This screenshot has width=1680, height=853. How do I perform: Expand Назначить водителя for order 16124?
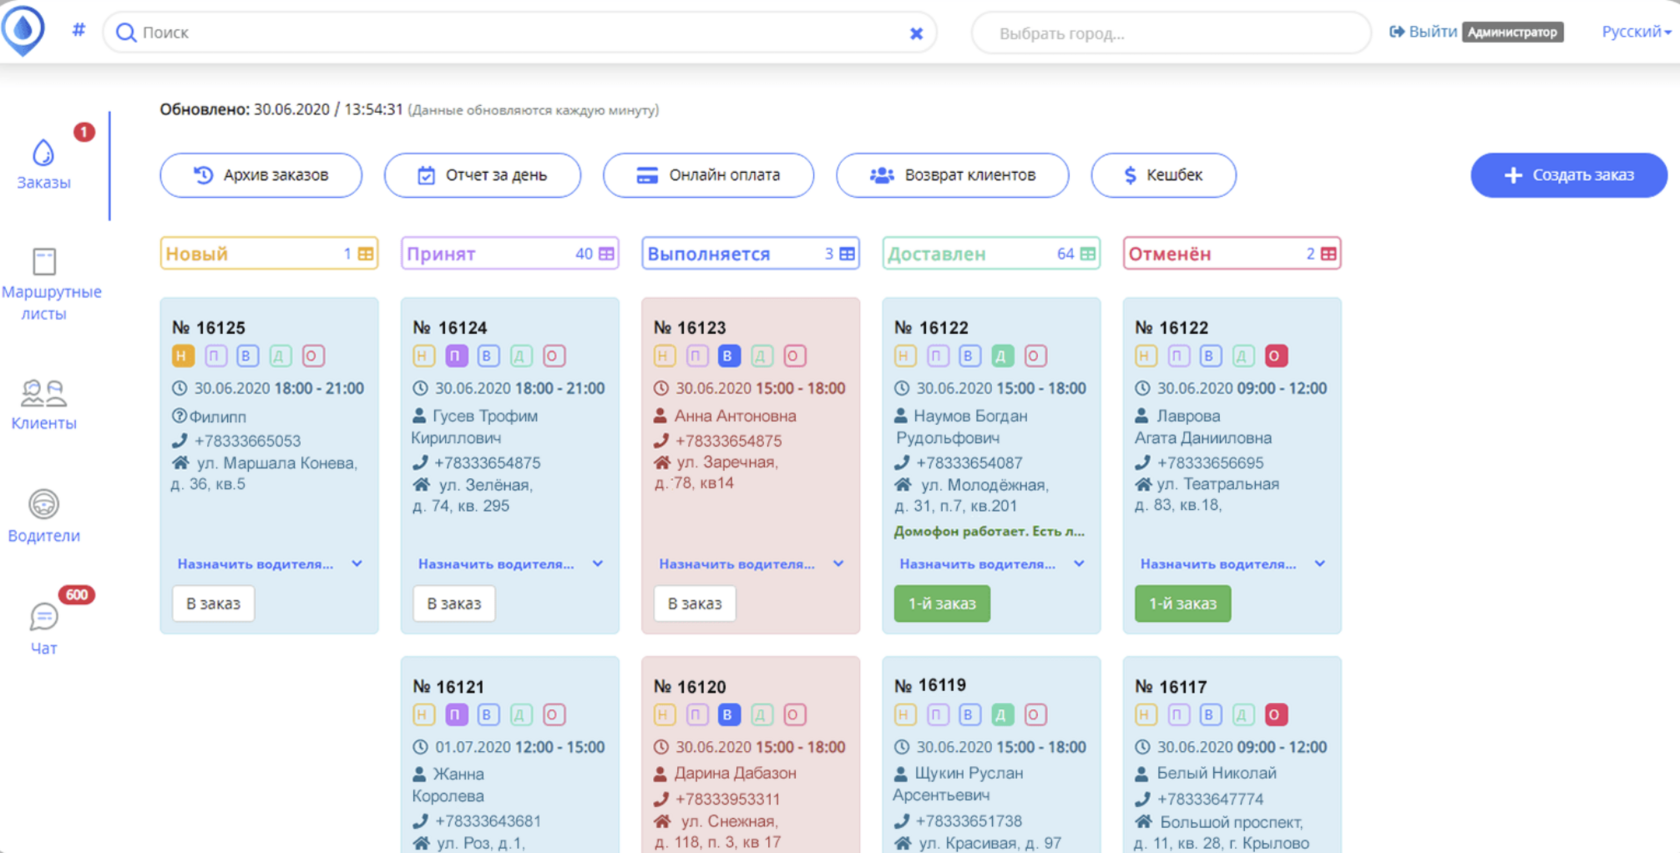[510, 564]
